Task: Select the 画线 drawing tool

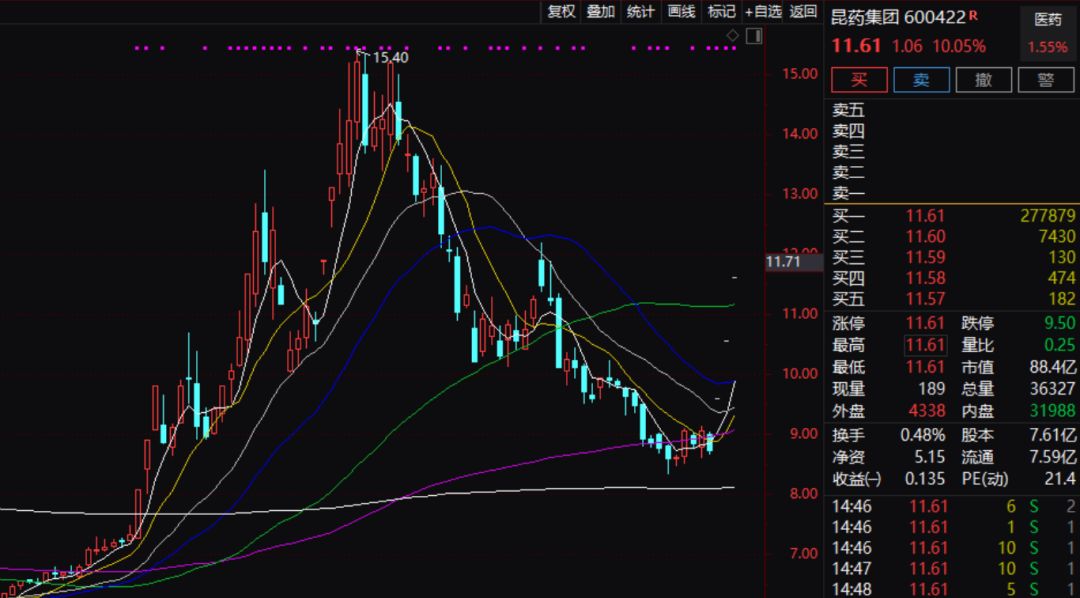Action: coord(681,12)
